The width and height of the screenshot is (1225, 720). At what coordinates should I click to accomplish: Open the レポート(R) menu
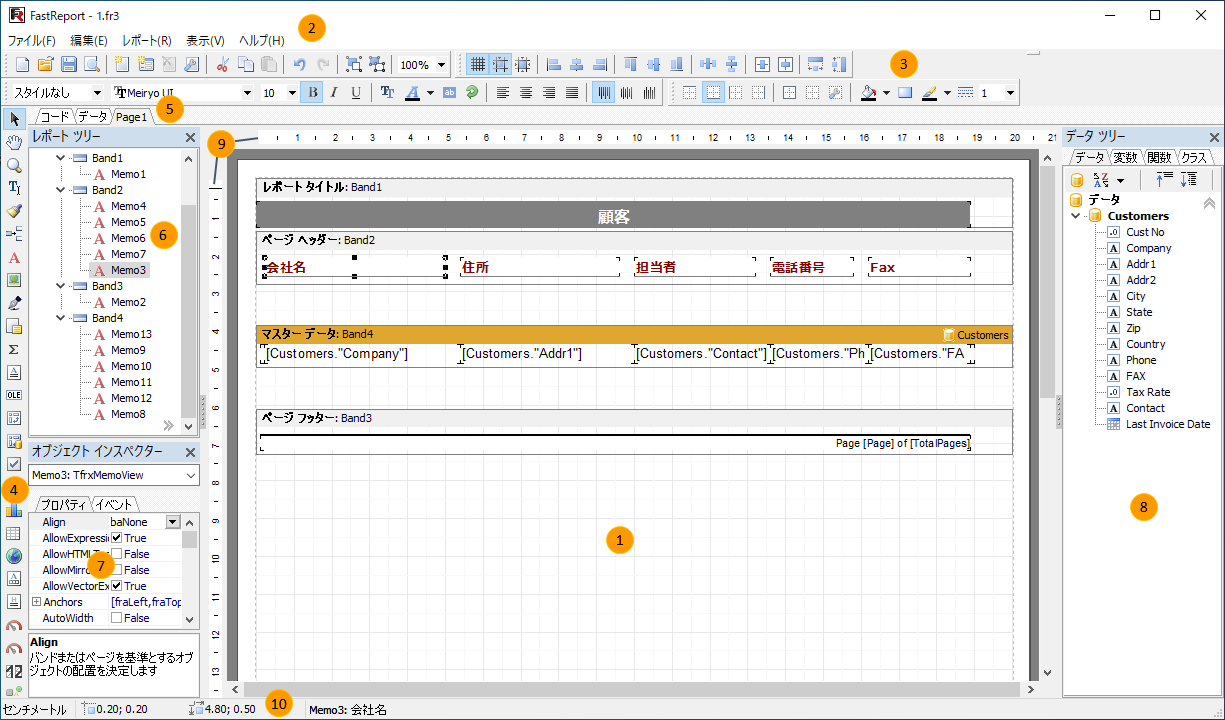tap(146, 41)
